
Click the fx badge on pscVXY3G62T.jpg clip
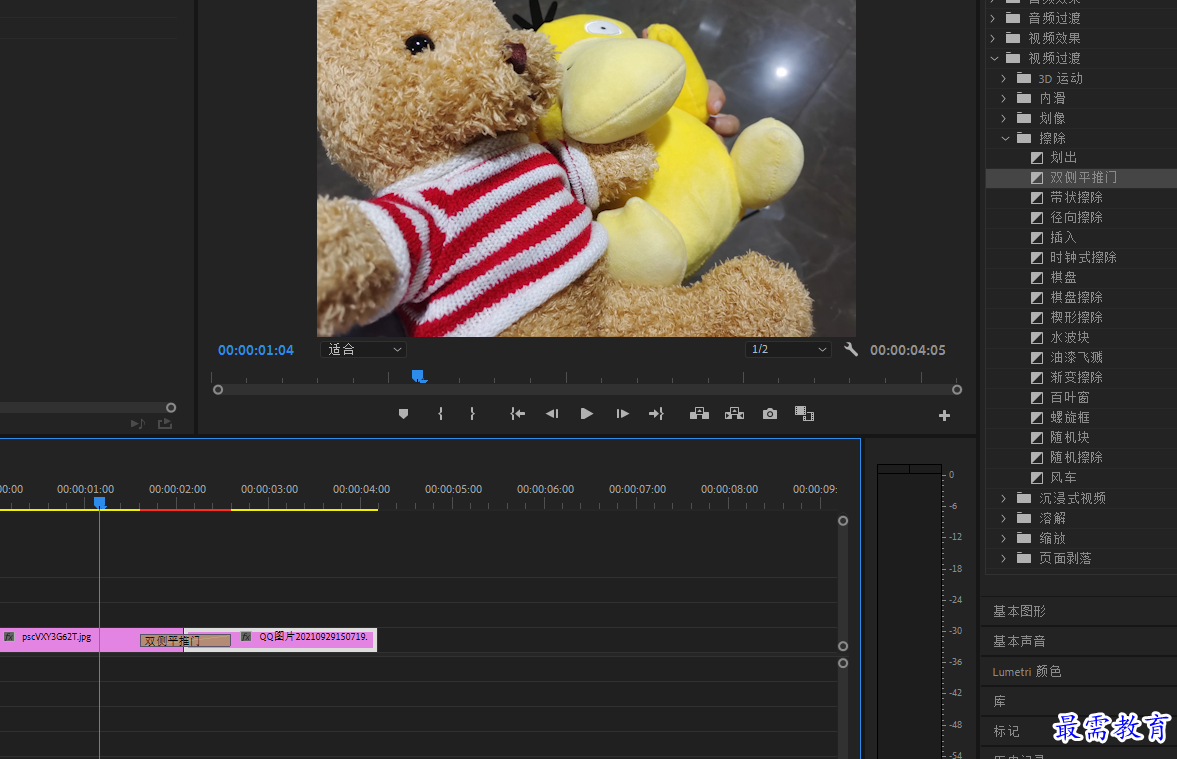coord(9,637)
